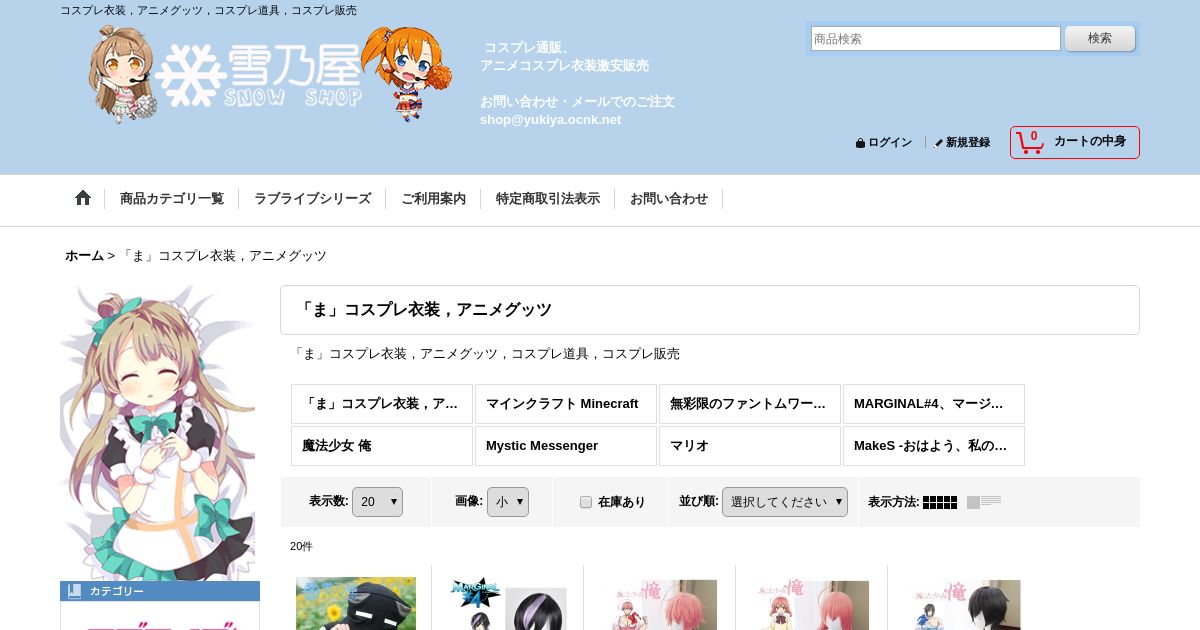
Task: Open the 表示数 dropdown showing 20
Action: click(x=377, y=502)
